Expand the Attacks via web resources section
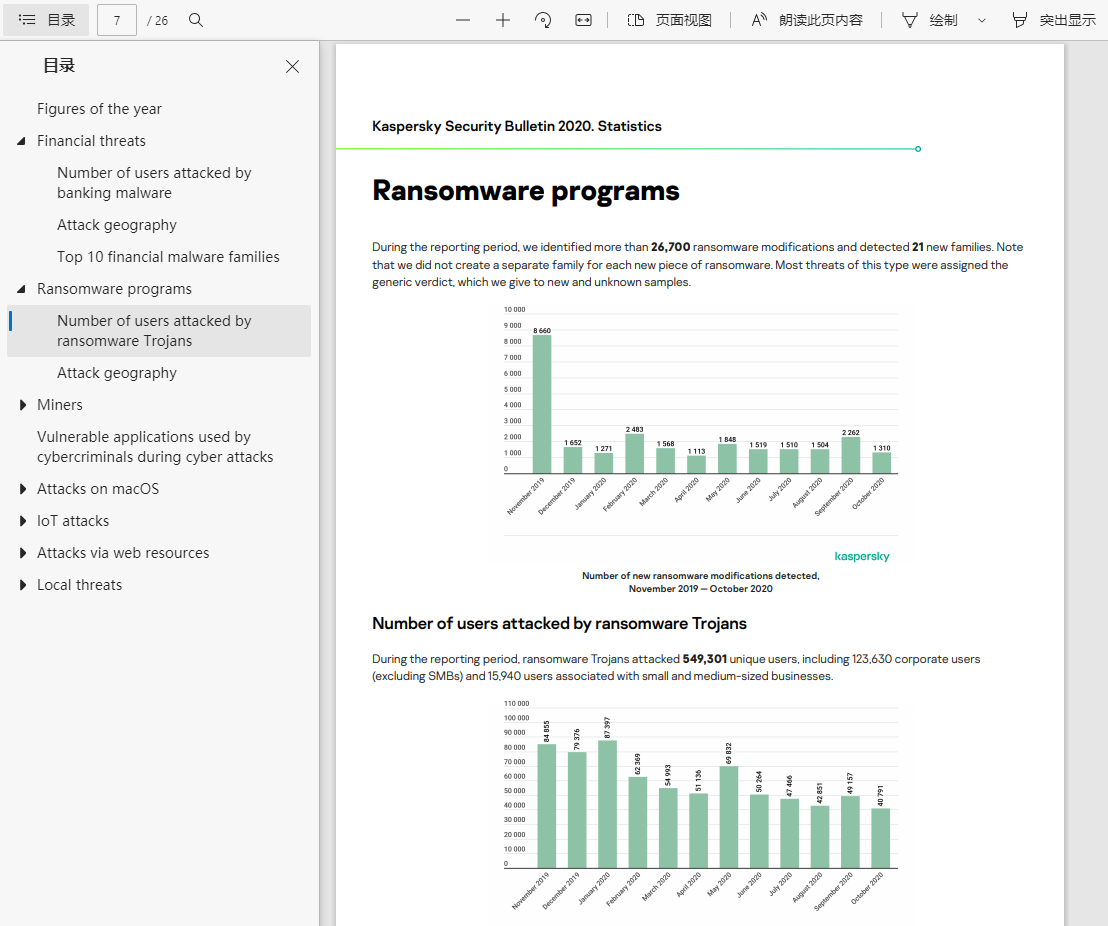 tap(23, 553)
